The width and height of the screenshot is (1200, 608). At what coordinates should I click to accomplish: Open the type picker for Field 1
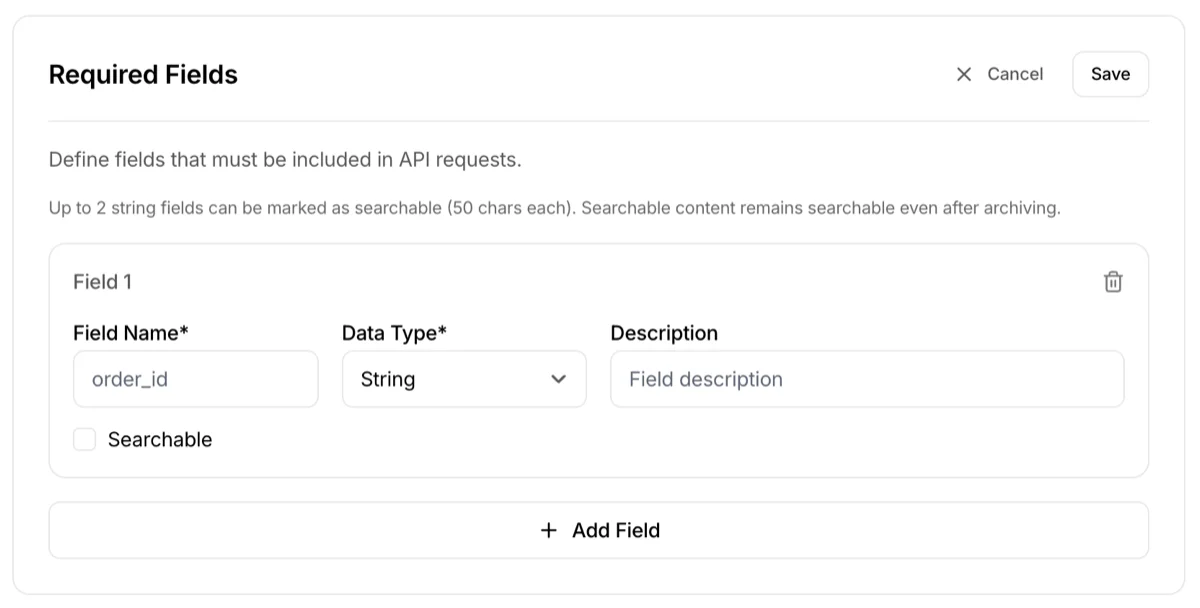[463, 379]
